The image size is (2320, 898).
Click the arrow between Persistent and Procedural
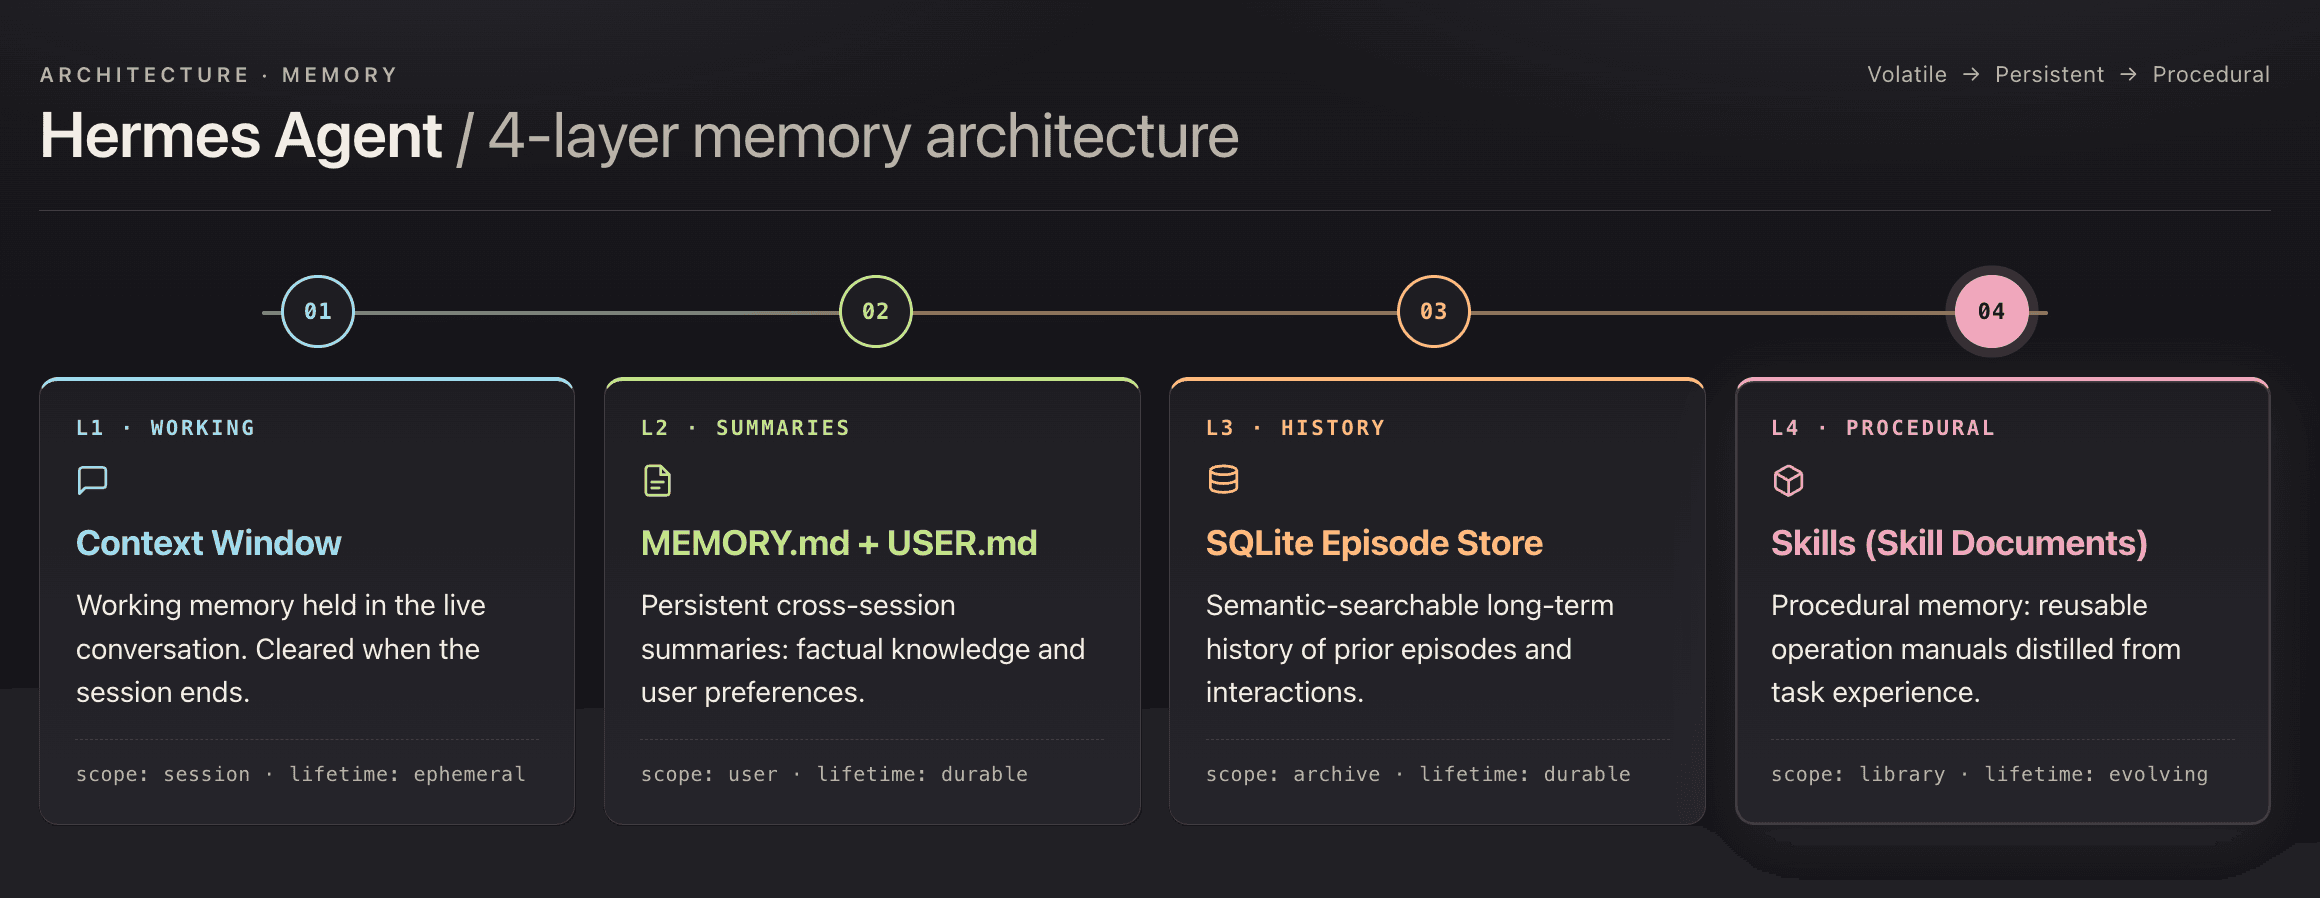click(x=2128, y=75)
